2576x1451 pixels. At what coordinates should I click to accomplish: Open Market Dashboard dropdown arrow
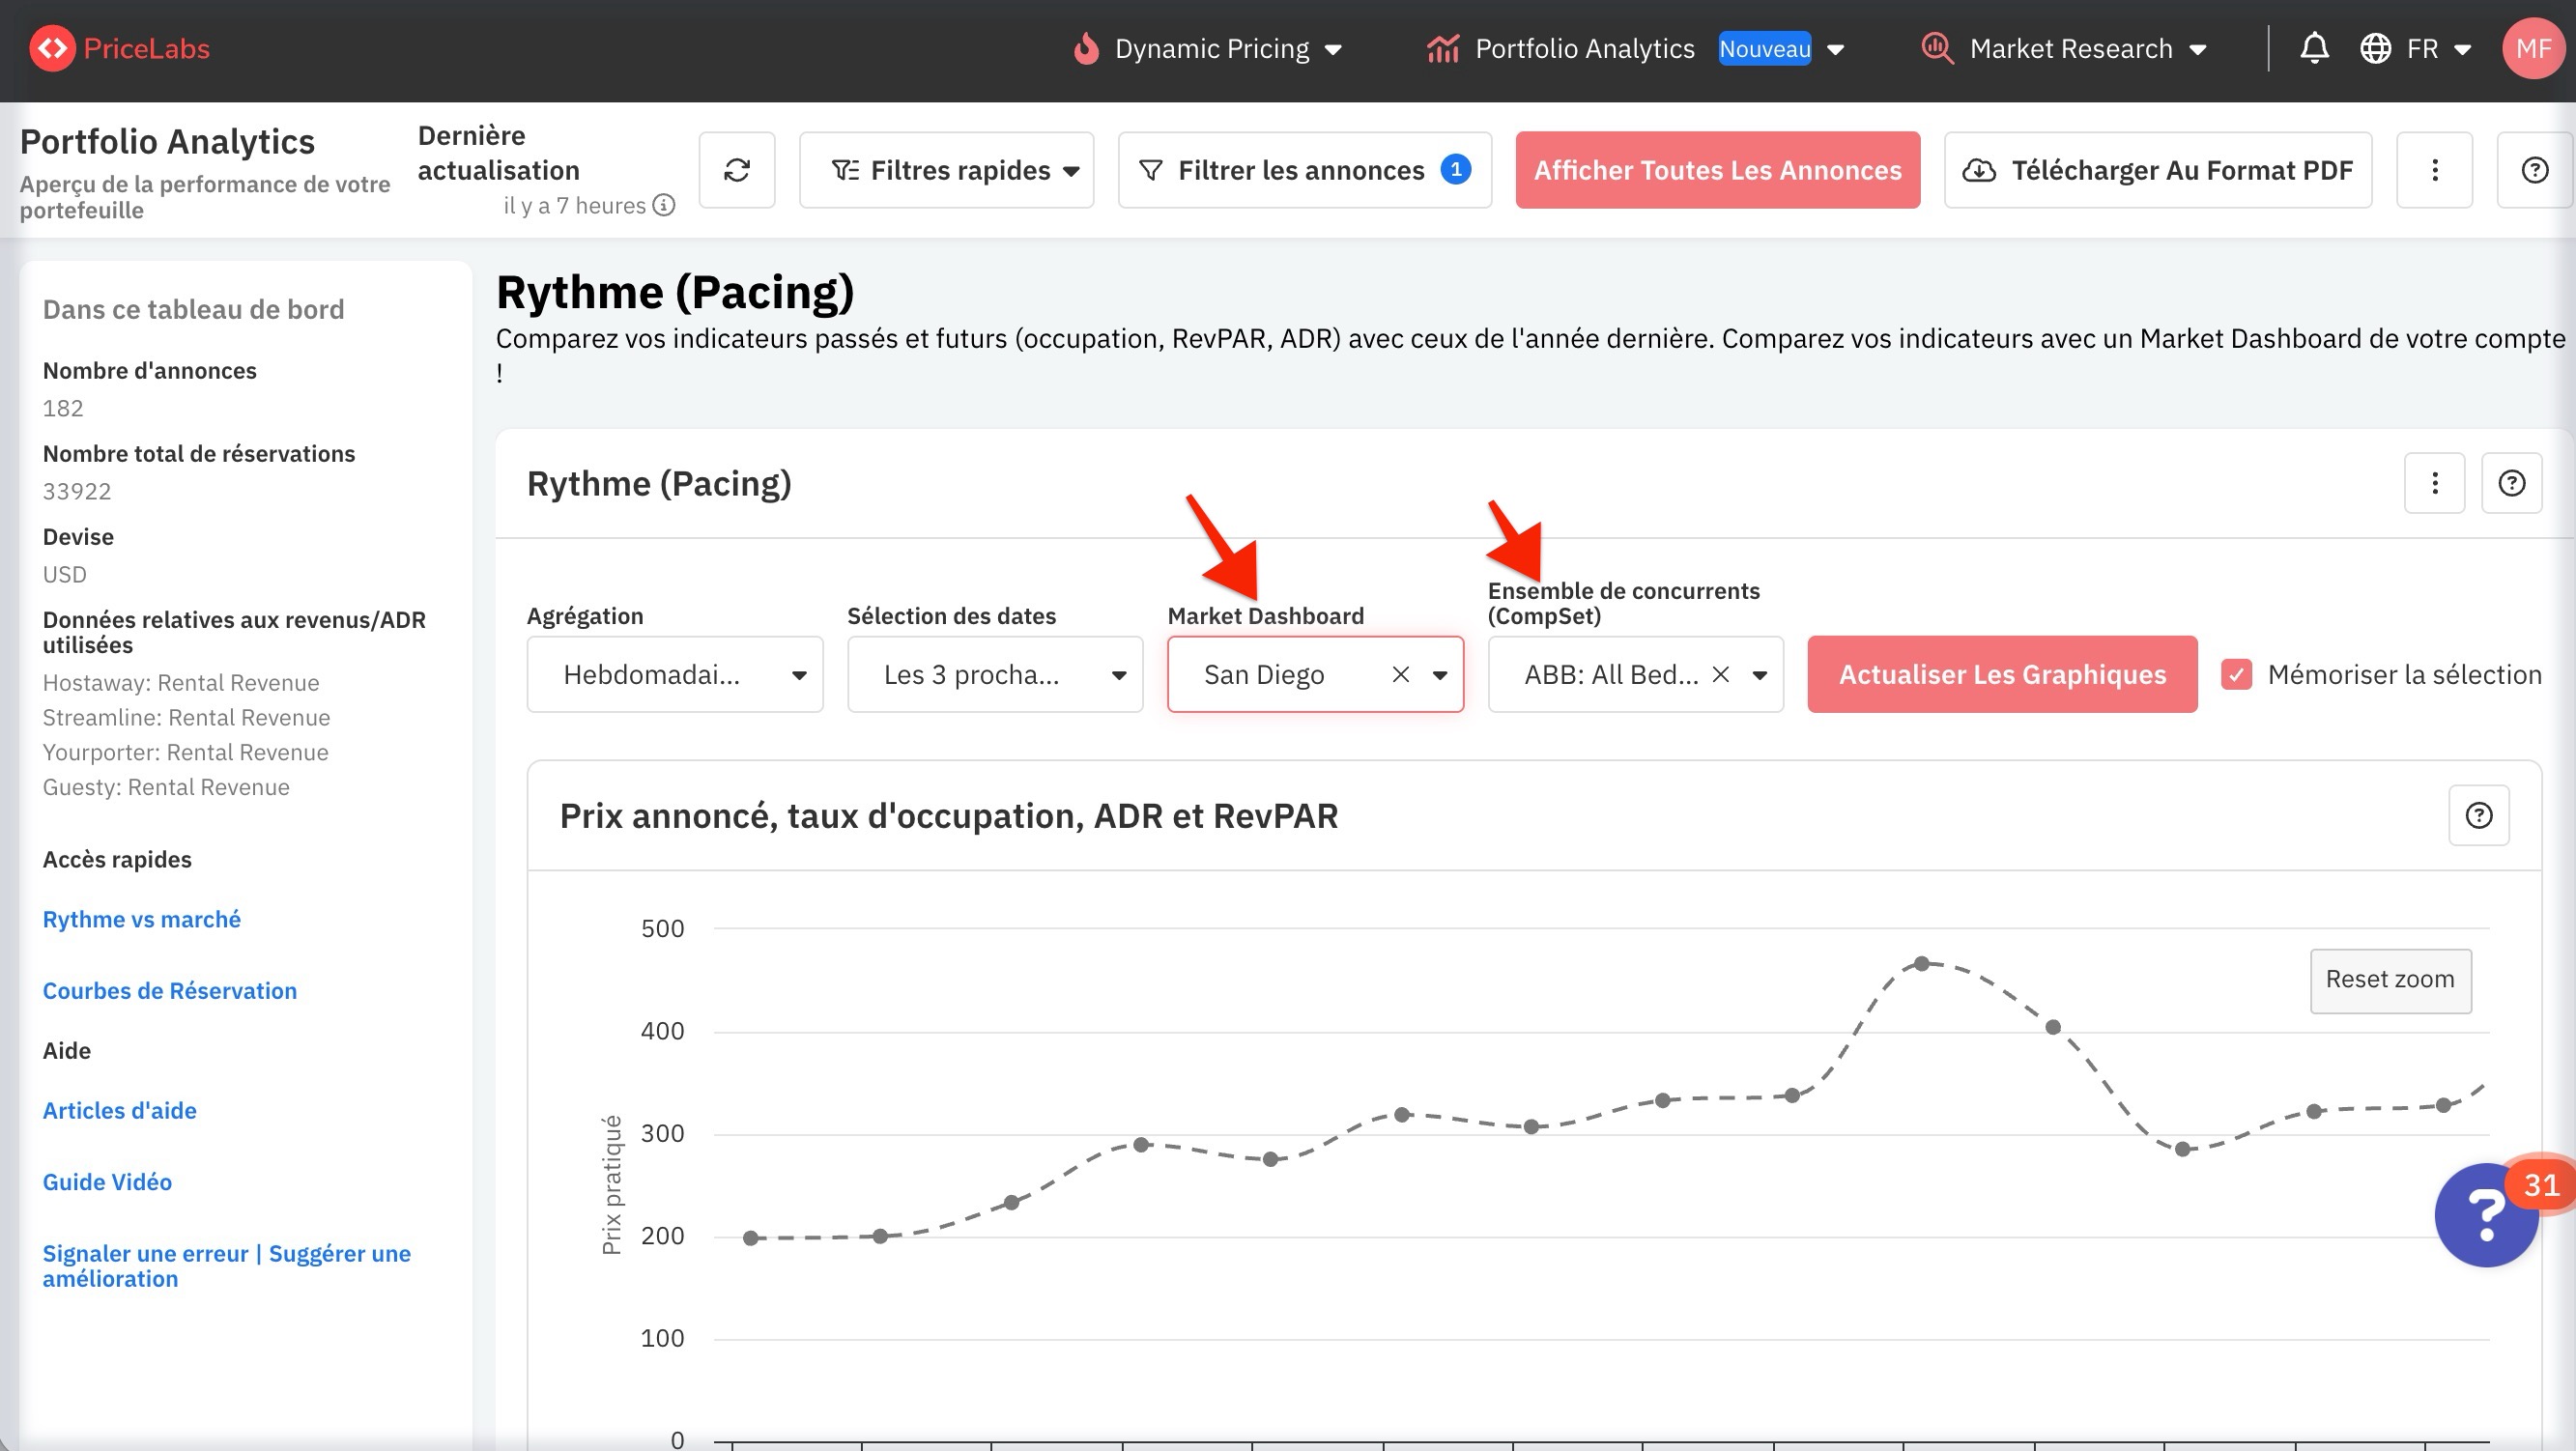1440,675
